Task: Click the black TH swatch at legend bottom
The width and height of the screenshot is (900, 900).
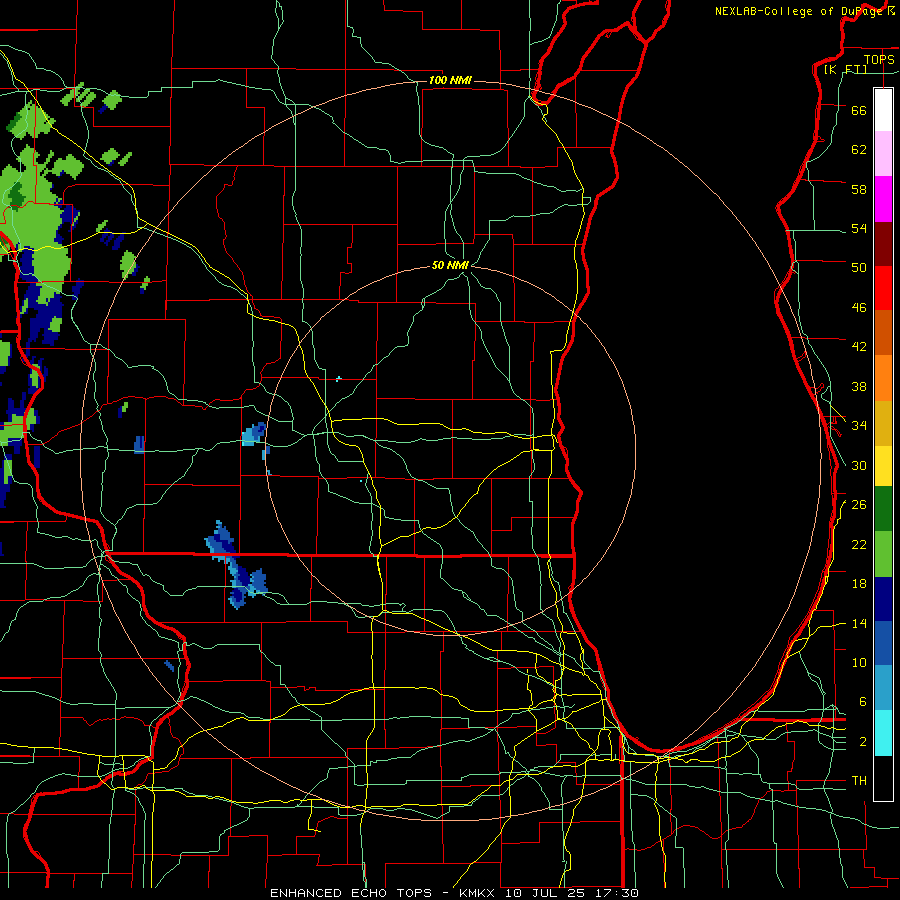Action: coord(883,778)
